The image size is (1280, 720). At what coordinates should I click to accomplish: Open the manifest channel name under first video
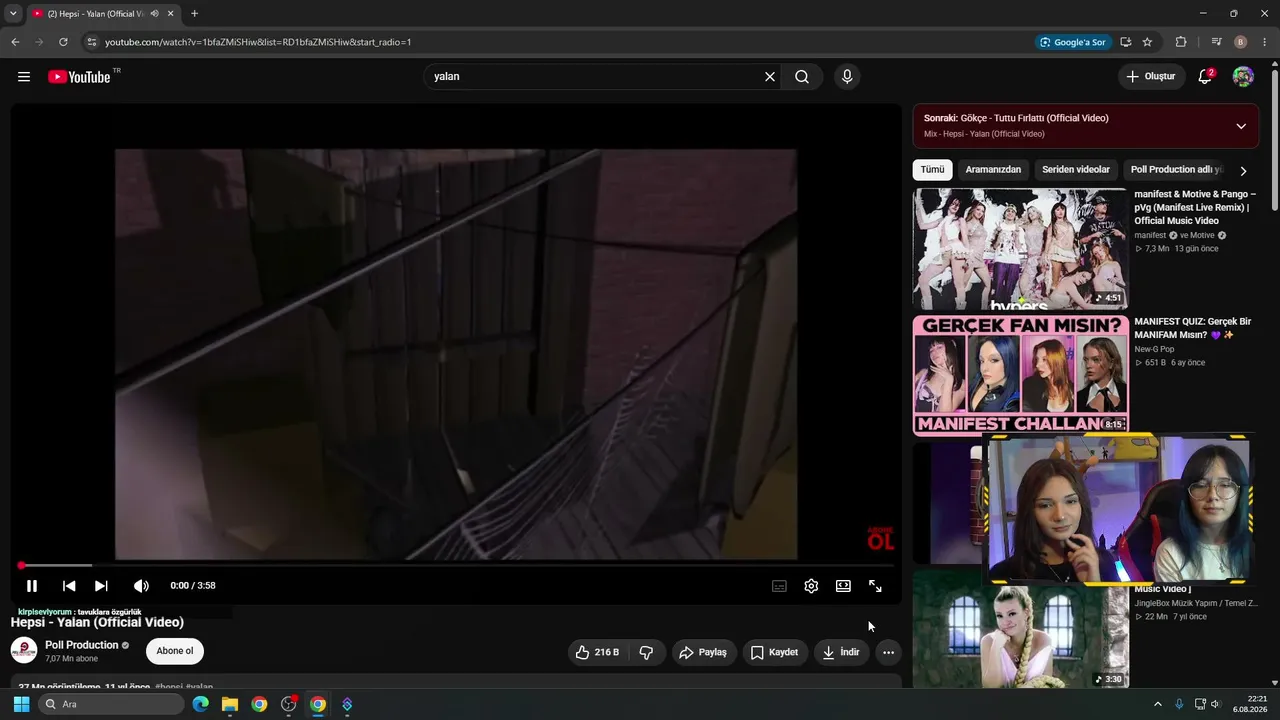click(1151, 235)
